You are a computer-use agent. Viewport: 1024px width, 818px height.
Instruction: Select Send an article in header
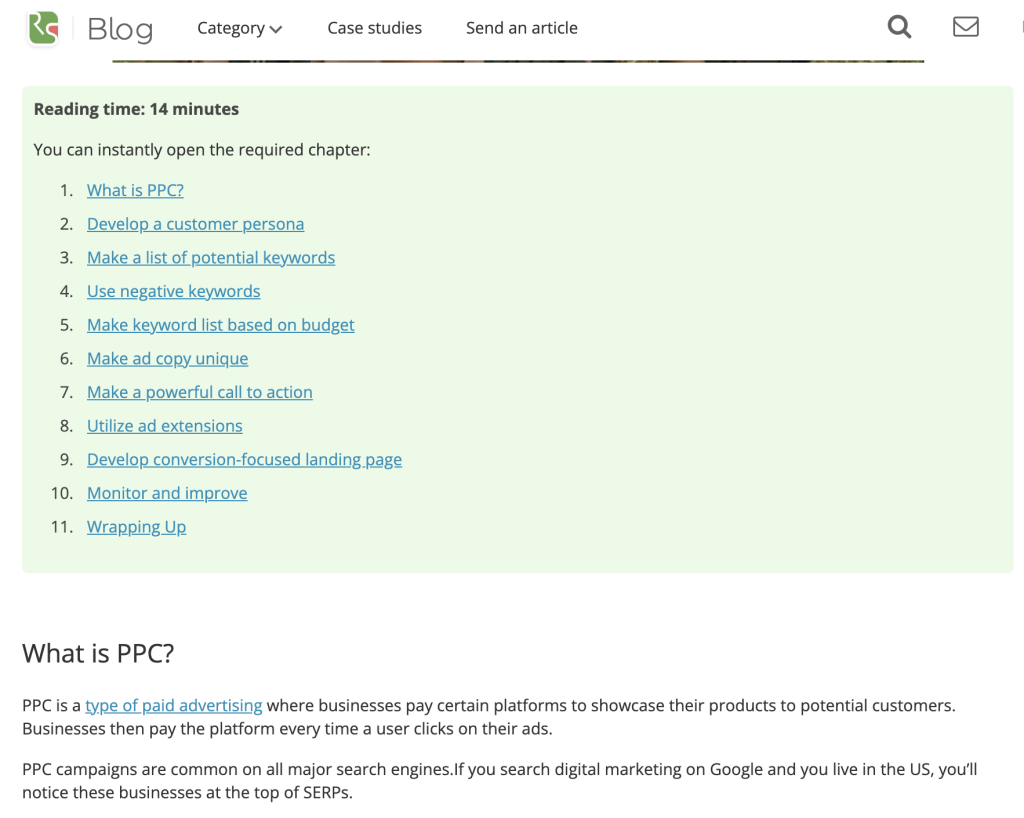521,28
